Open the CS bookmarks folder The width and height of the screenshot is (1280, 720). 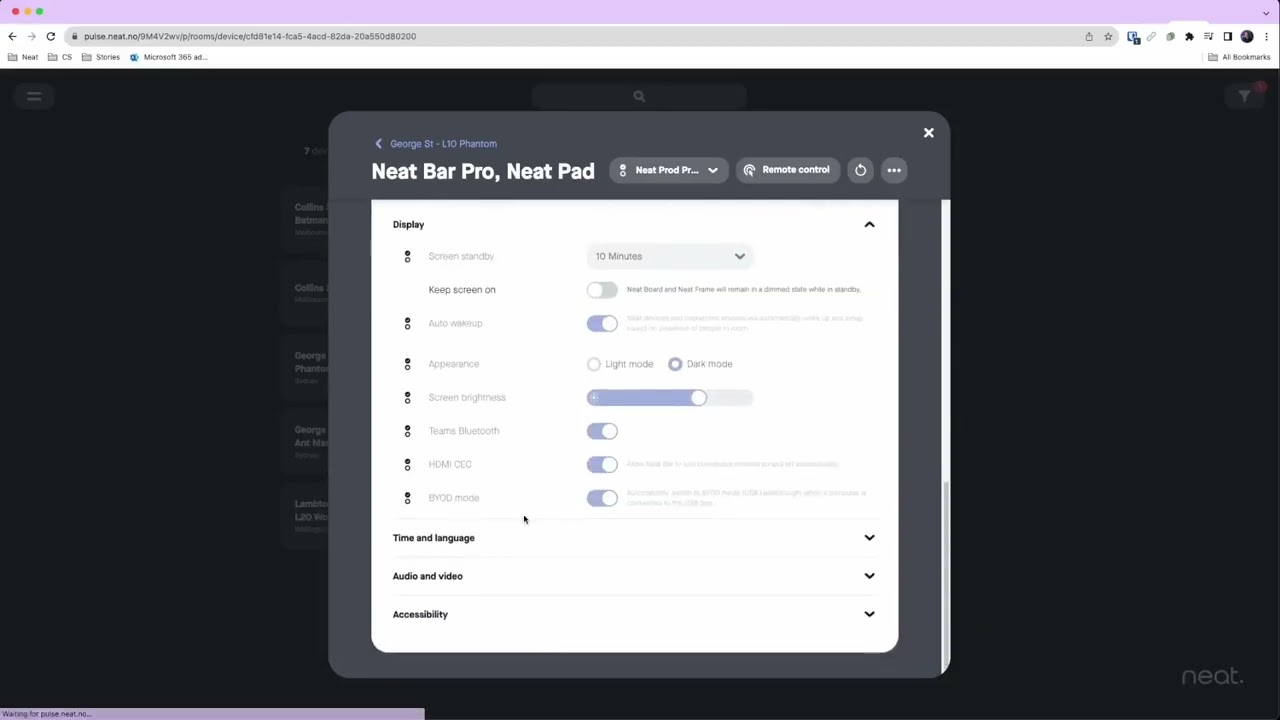60,57
